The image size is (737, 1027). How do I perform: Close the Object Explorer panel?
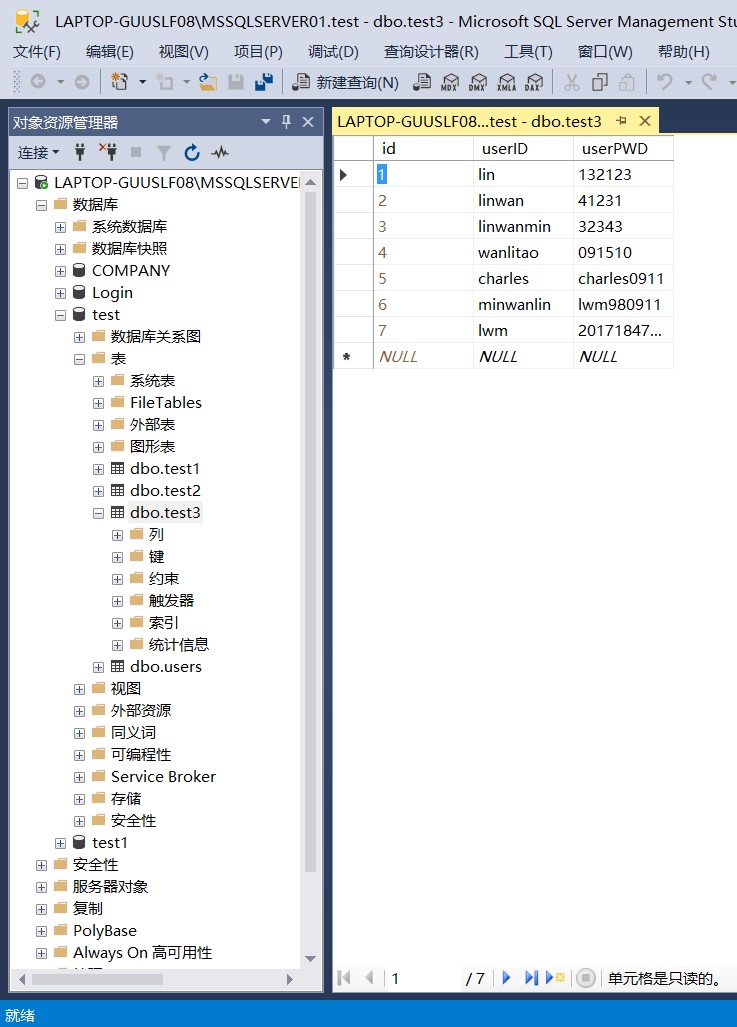308,122
